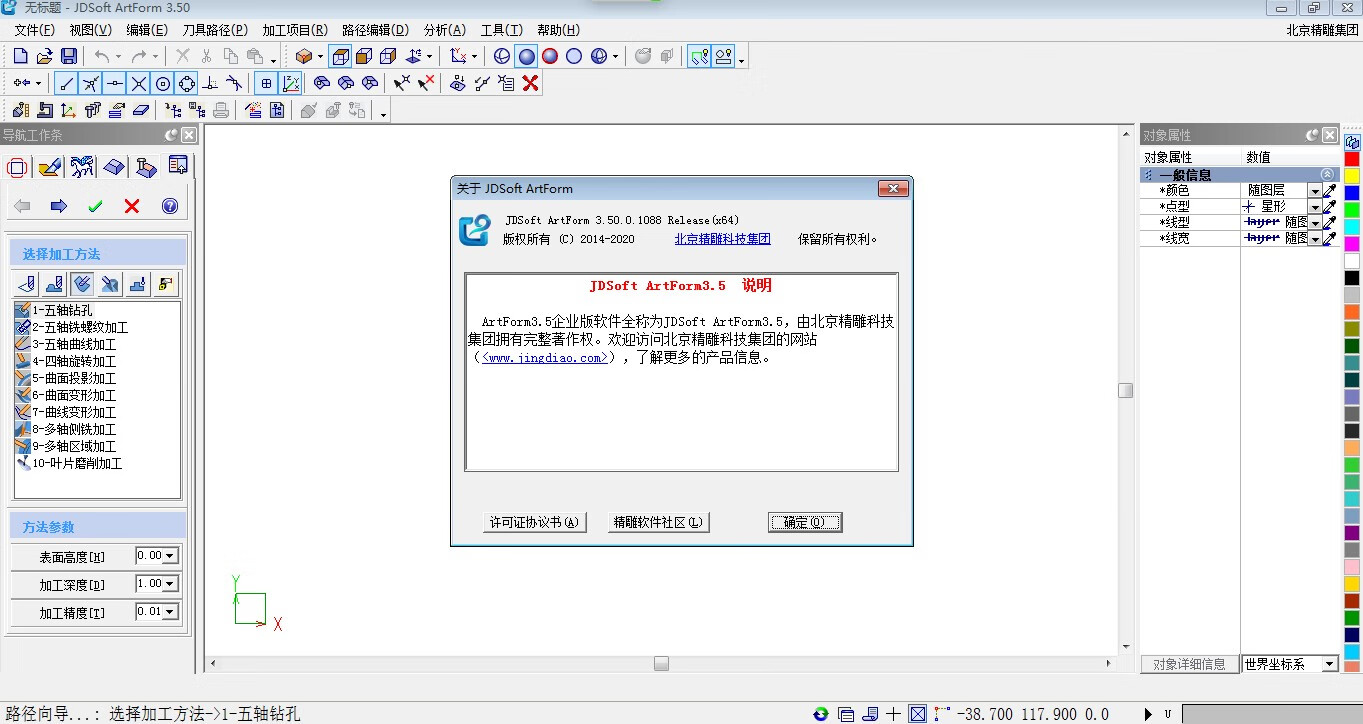
Task: Select the red sphere render mode icon
Action: [x=550, y=57]
